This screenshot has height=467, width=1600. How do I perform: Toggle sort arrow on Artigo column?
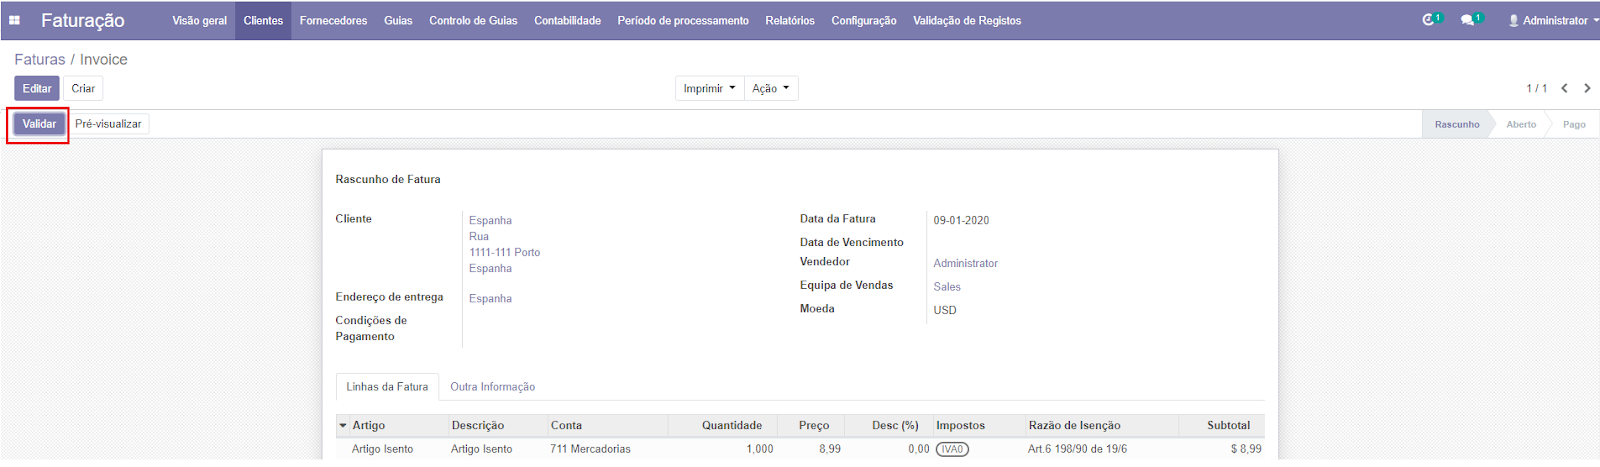pyautogui.click(x=343, y=425)
